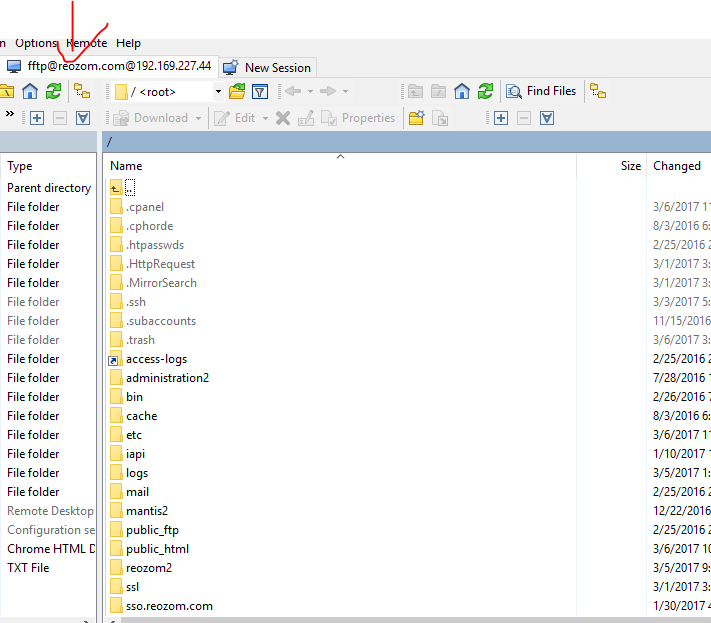Toggle directory tree icon right of Find Files

[x=598, y=92]
